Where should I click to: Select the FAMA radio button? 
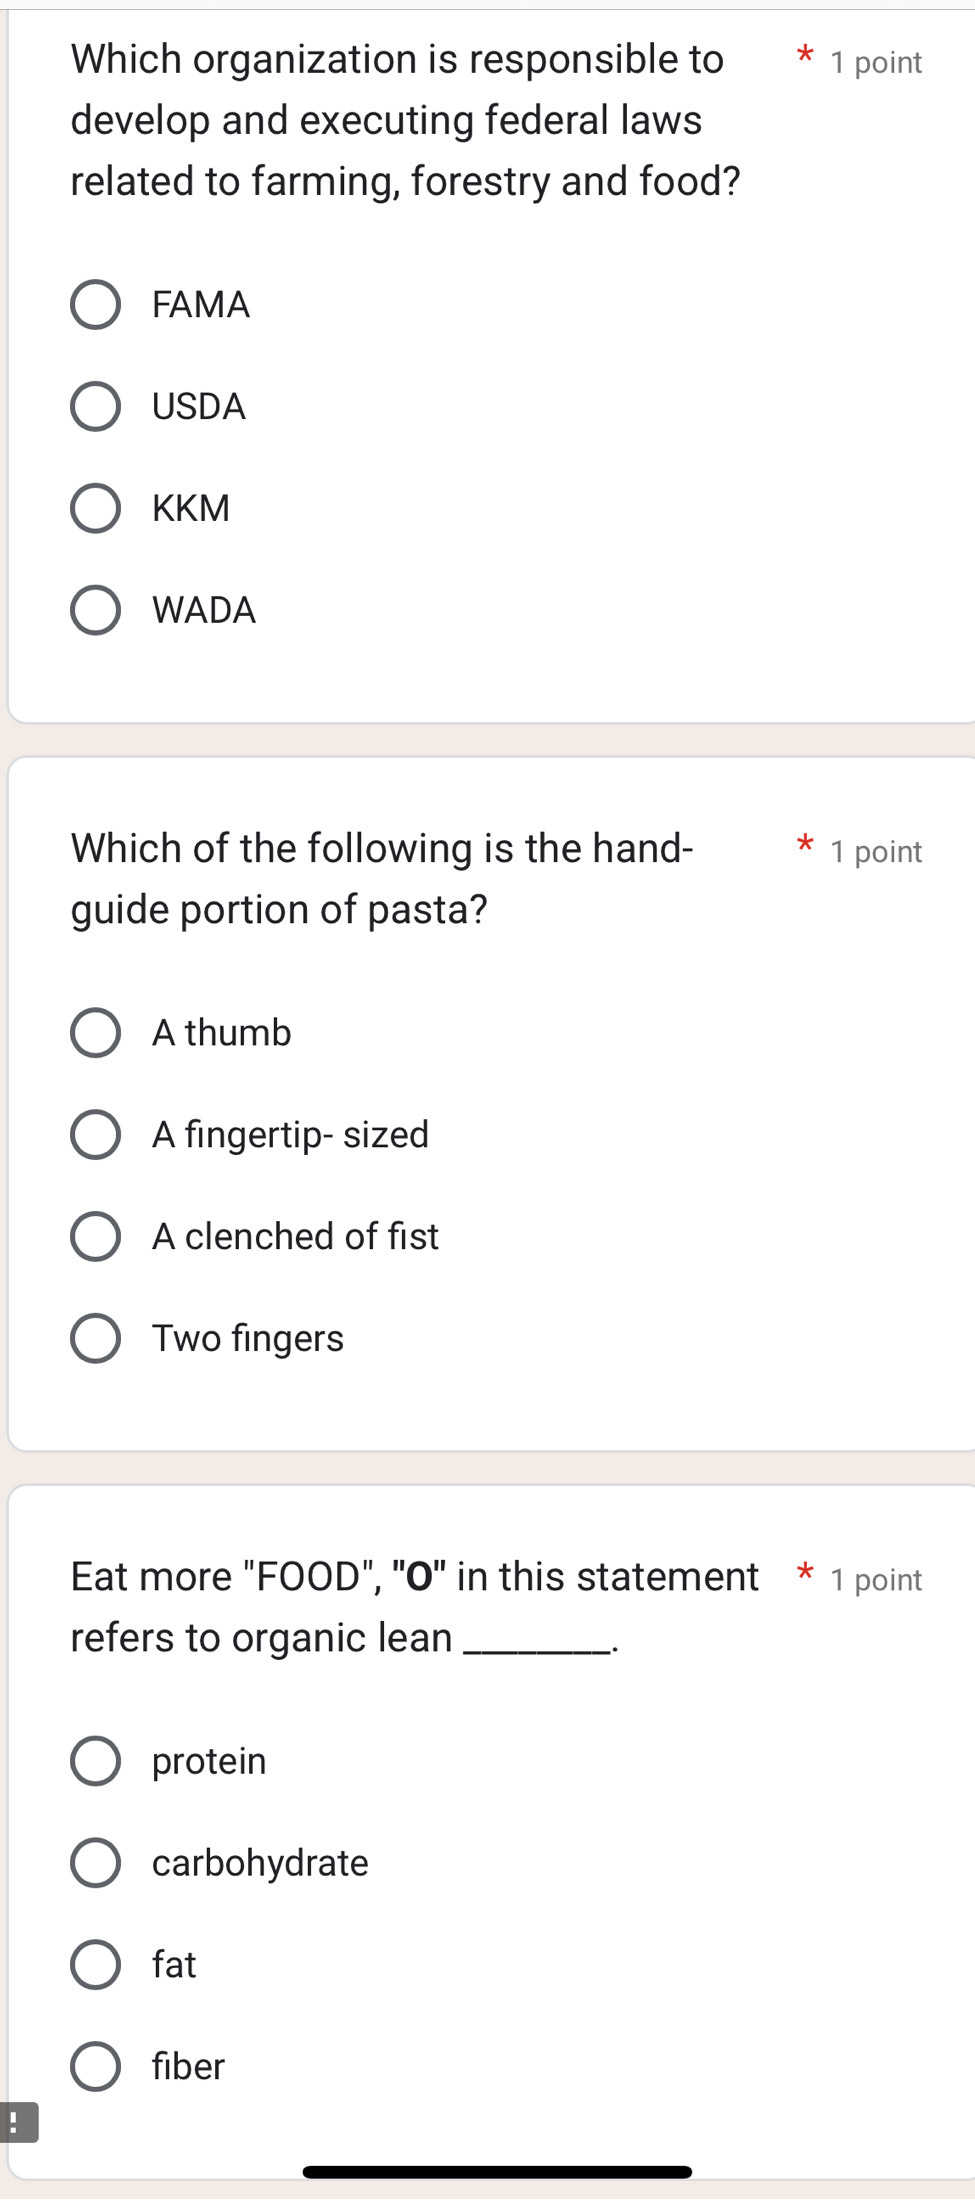[x=95, y=305]
